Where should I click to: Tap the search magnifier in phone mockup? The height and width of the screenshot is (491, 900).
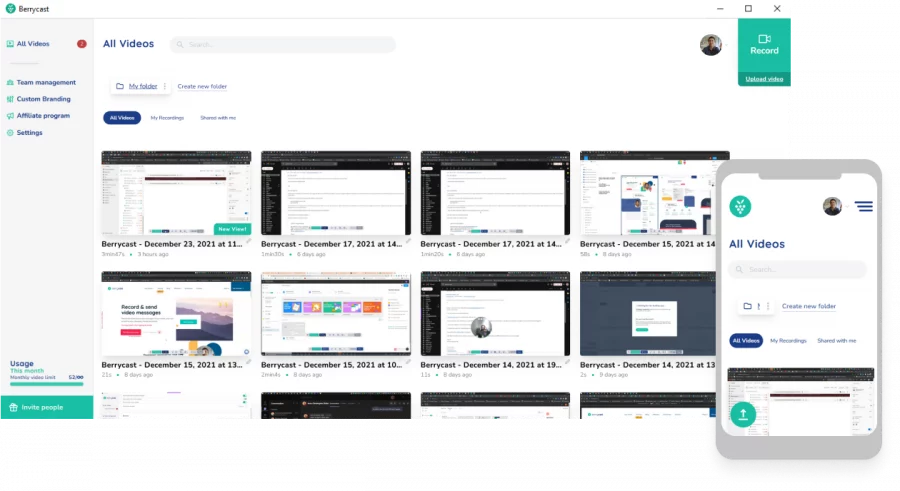(739, 269)
